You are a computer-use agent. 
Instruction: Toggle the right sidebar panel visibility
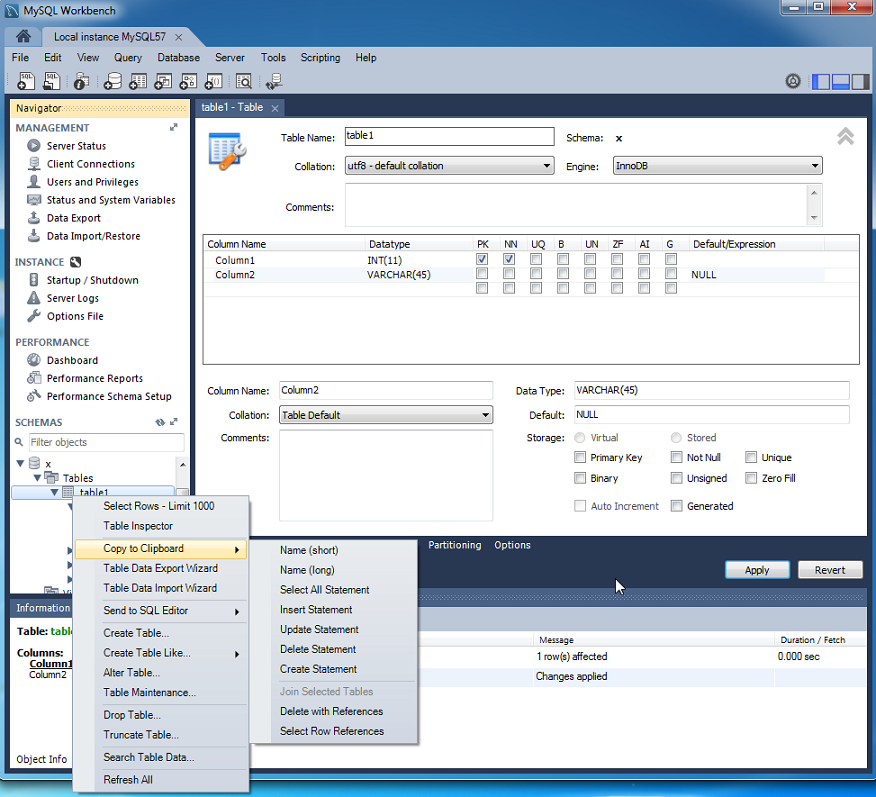click(860, 82)
